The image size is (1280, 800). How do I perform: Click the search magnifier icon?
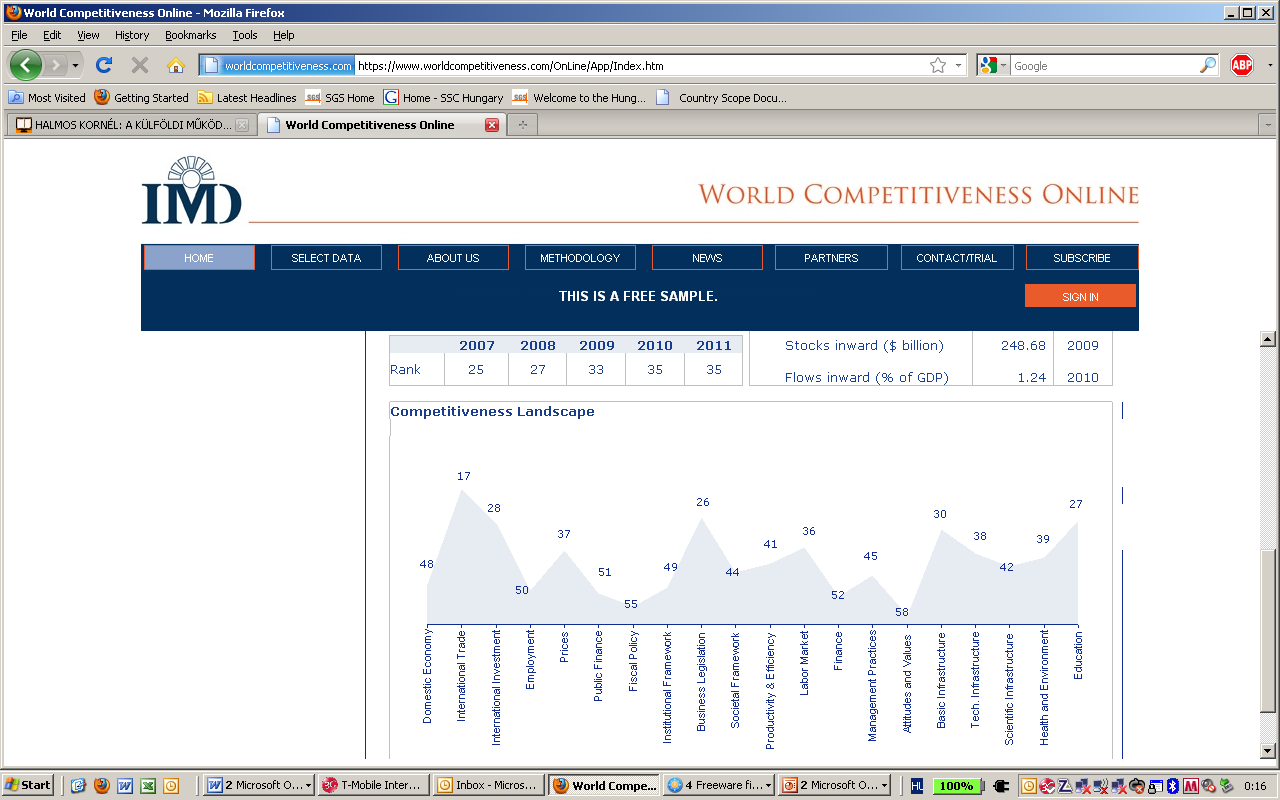tap(1208, 65)
